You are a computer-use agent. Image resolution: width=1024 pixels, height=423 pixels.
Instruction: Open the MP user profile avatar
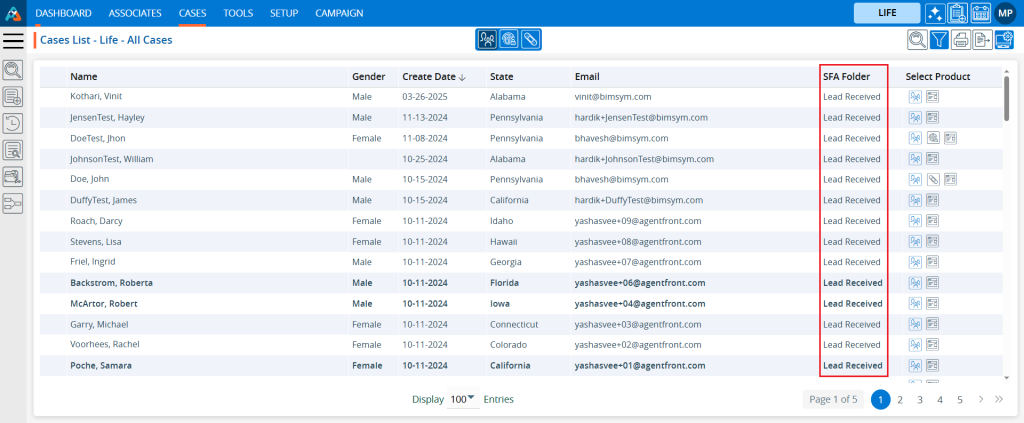coord(1005,13)
